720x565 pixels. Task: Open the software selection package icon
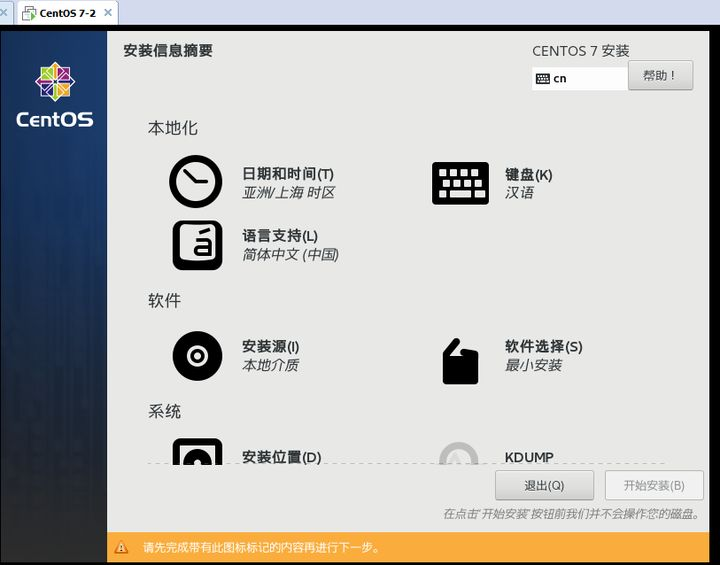(x=460, y=361)
